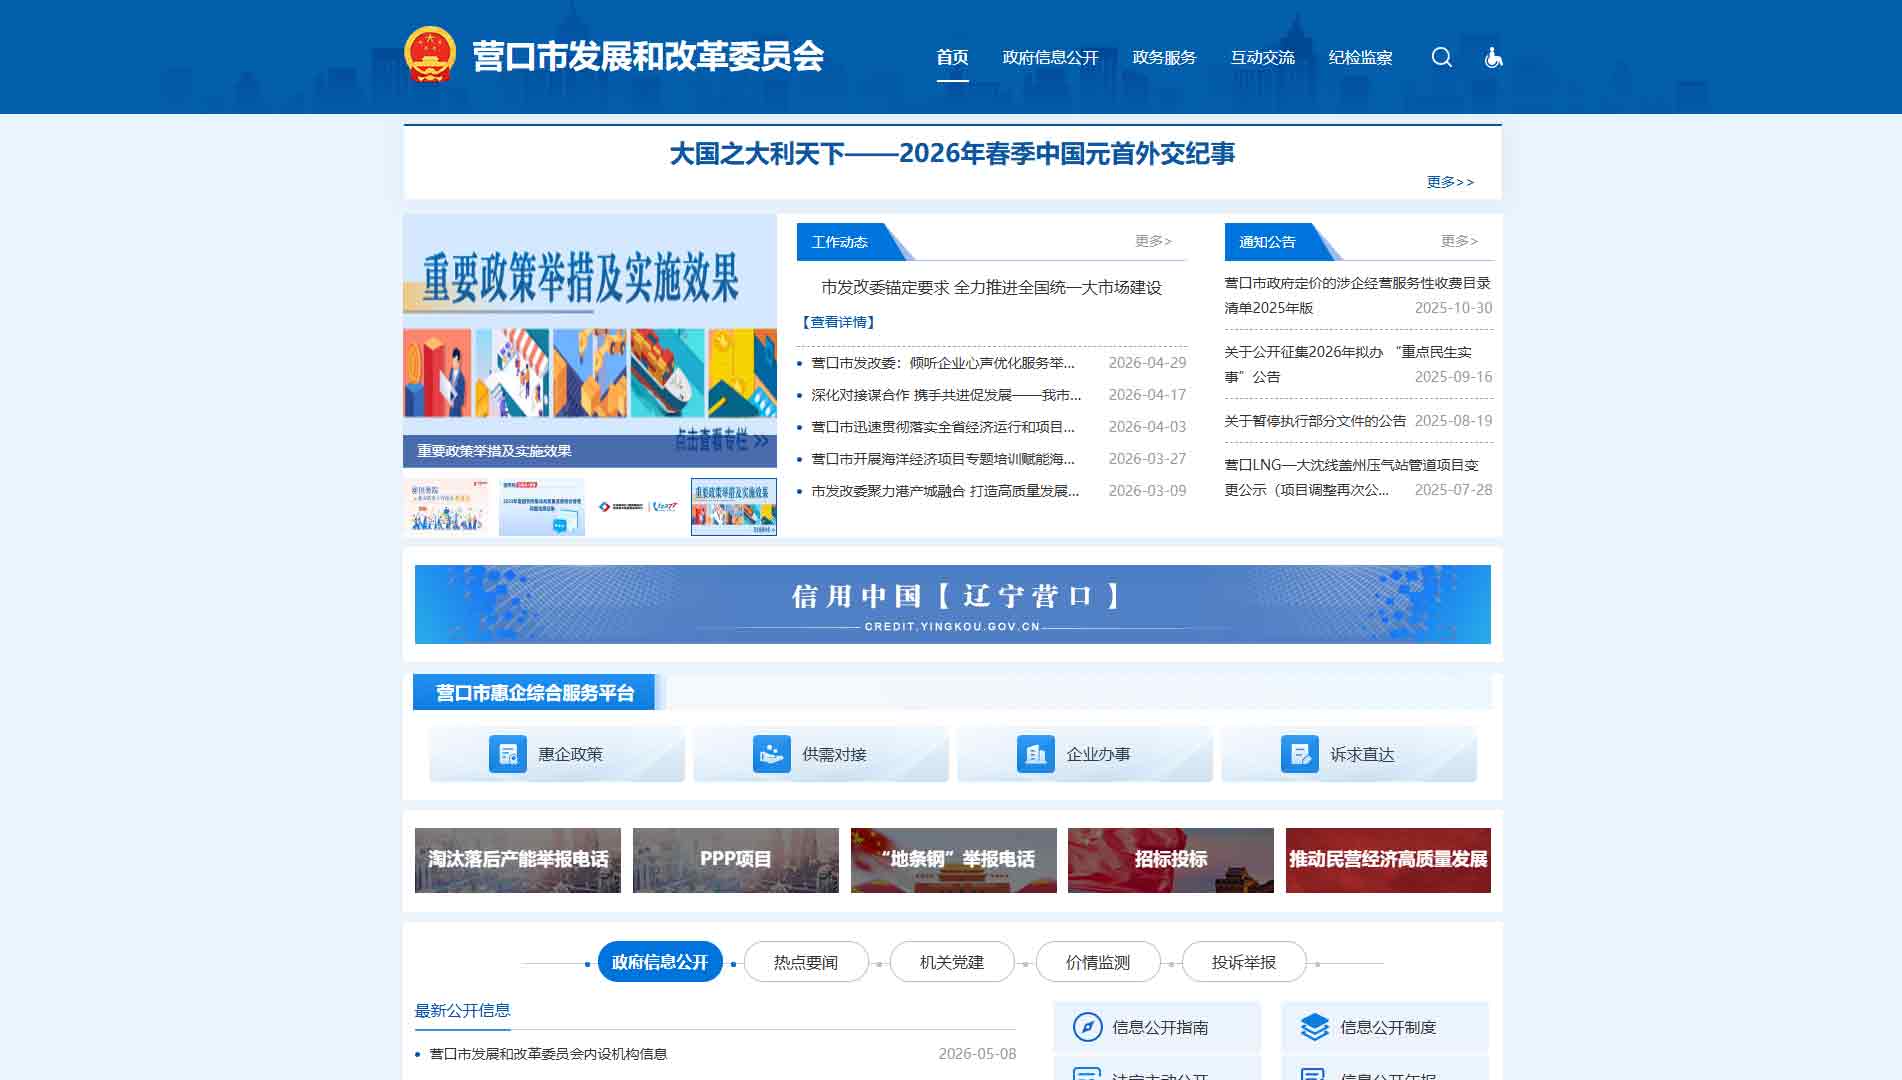This screenshot has width=1902, height=1080.
Task: Open the 供需对接 service button
Action: (821, 754)
